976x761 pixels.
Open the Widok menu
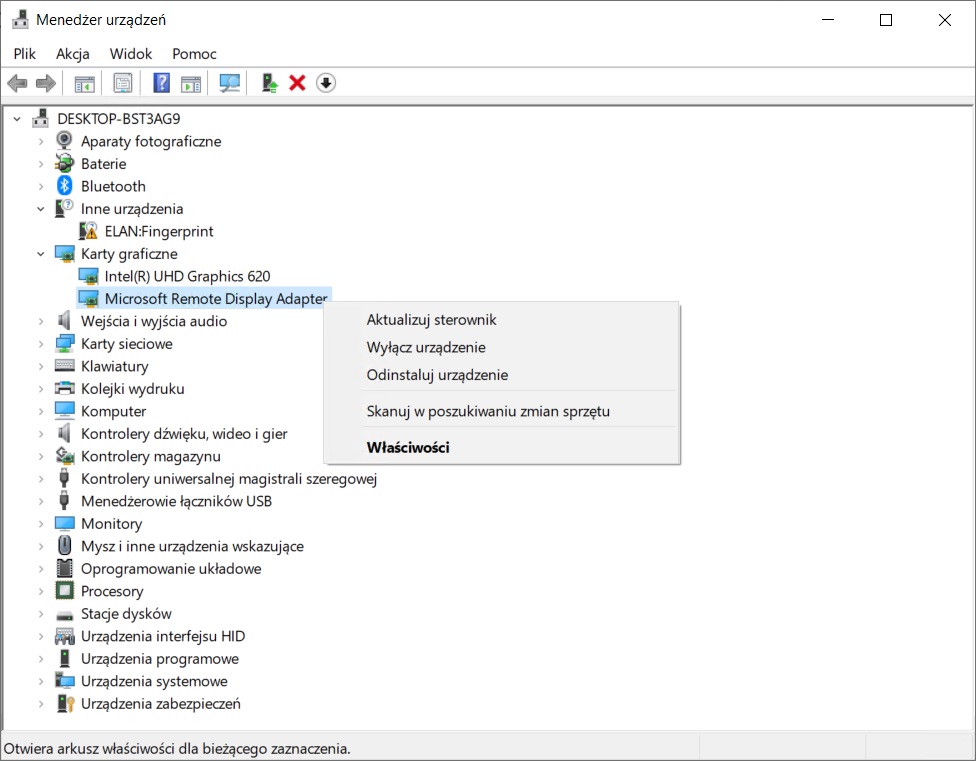131,54
